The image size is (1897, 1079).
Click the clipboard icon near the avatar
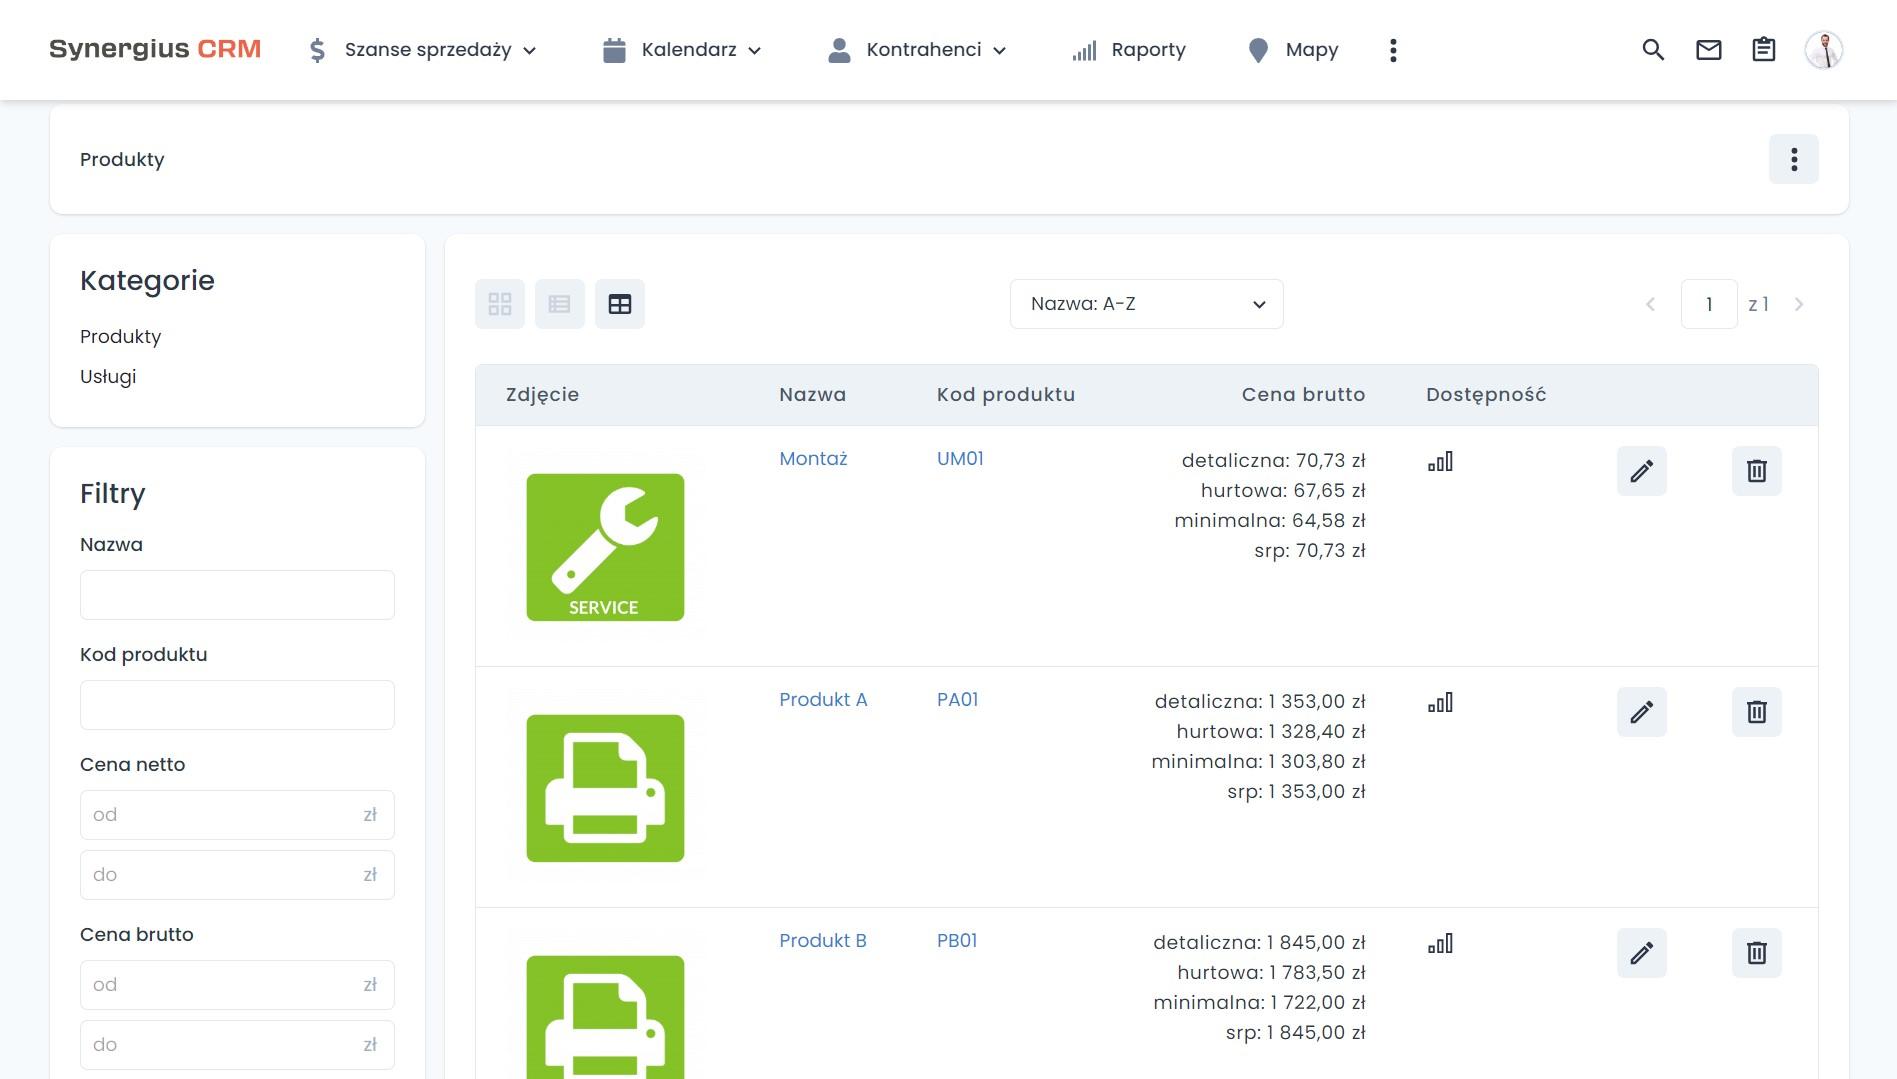pyautogui.click(x=1764, y=49)
